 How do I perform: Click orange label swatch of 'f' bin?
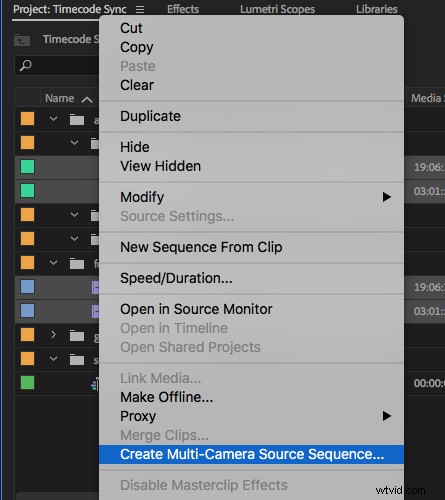click(x=27, y=262)
